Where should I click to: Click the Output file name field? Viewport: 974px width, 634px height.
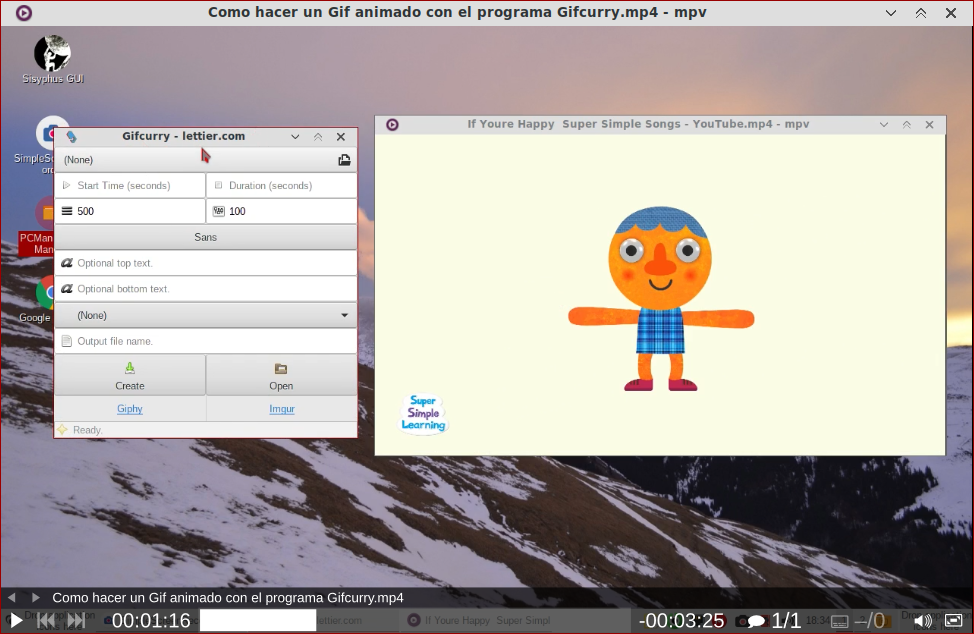tap(205, 340)
